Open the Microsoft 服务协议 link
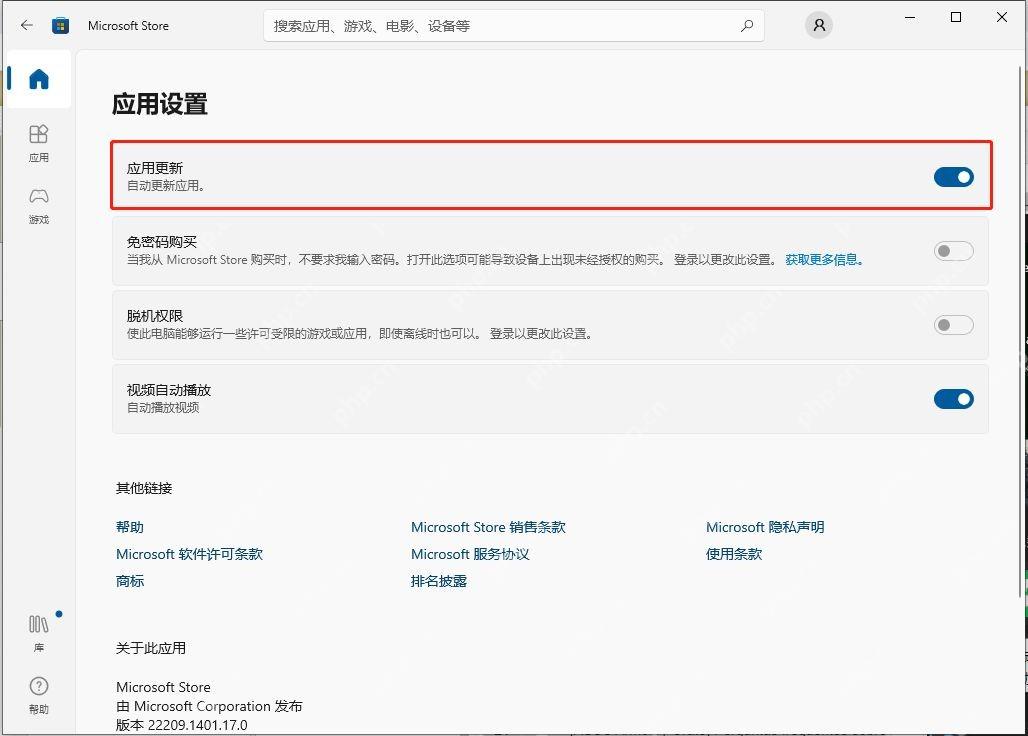The height and width of the screenshot is (736, 1028). pyautogui.click(x=469, y=554)
